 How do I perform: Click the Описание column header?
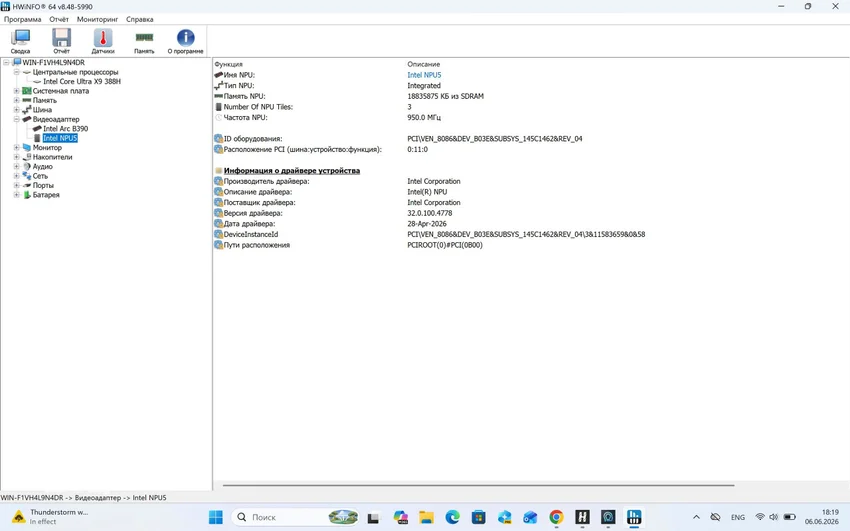click(423, 64)
